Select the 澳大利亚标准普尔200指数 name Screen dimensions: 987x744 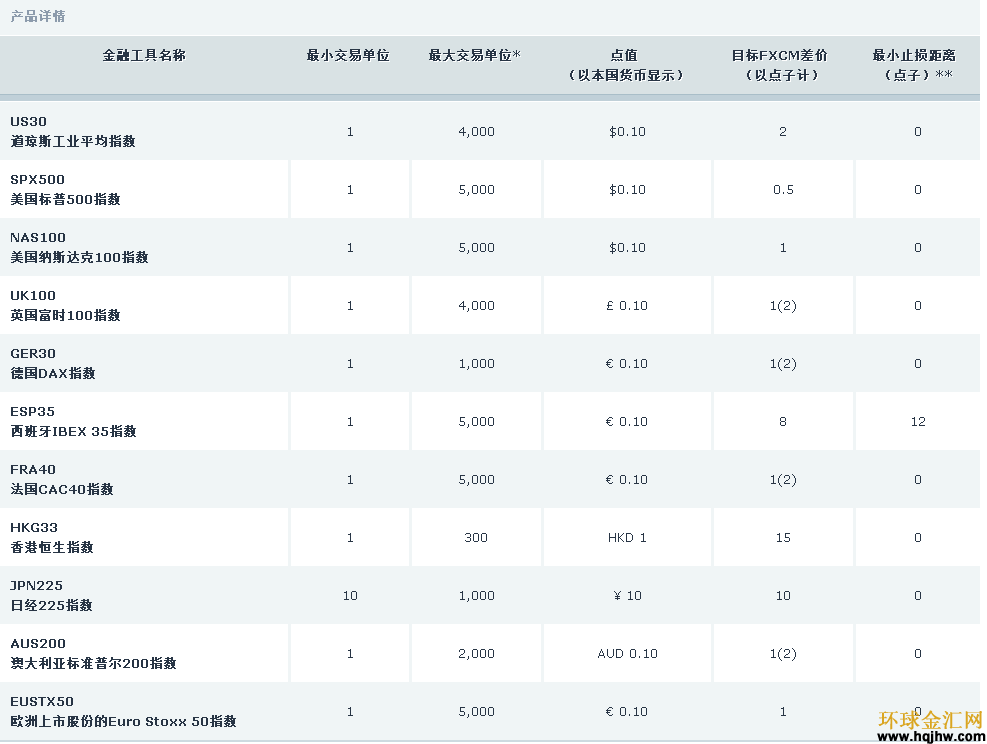coord(93,662)
